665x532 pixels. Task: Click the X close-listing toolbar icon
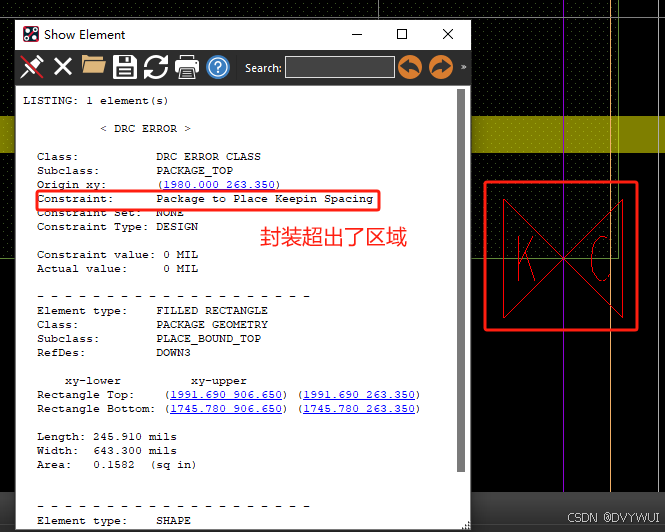click(63, 67)
